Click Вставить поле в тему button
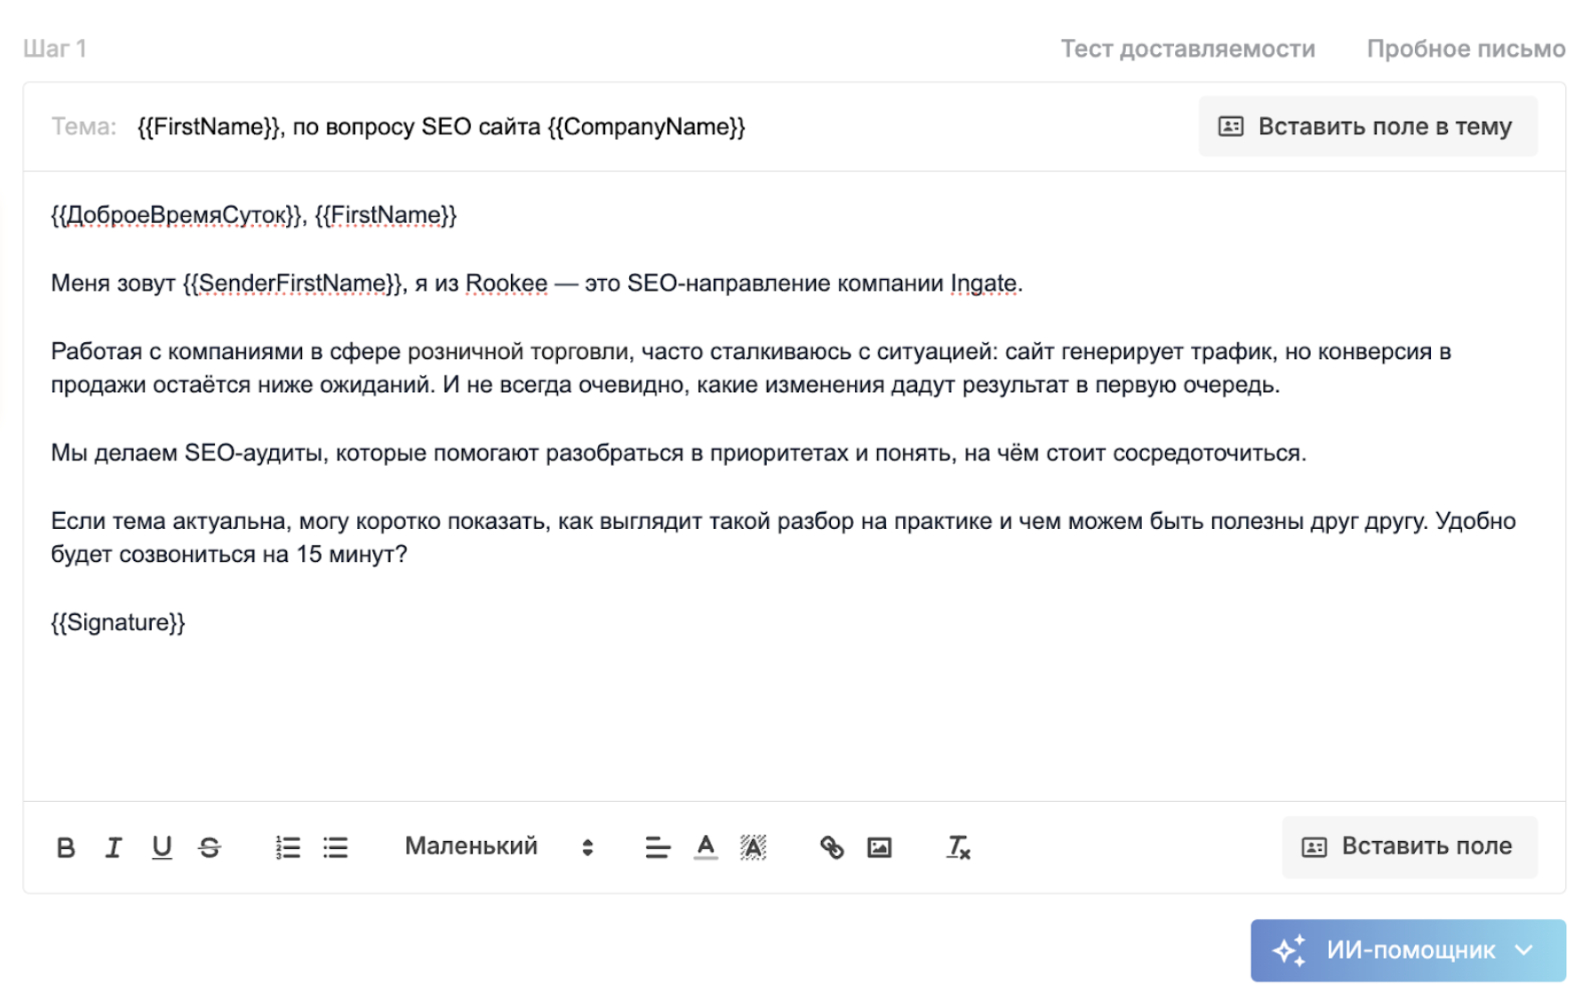The image size is (1592, 1000). pos(1368,126)
